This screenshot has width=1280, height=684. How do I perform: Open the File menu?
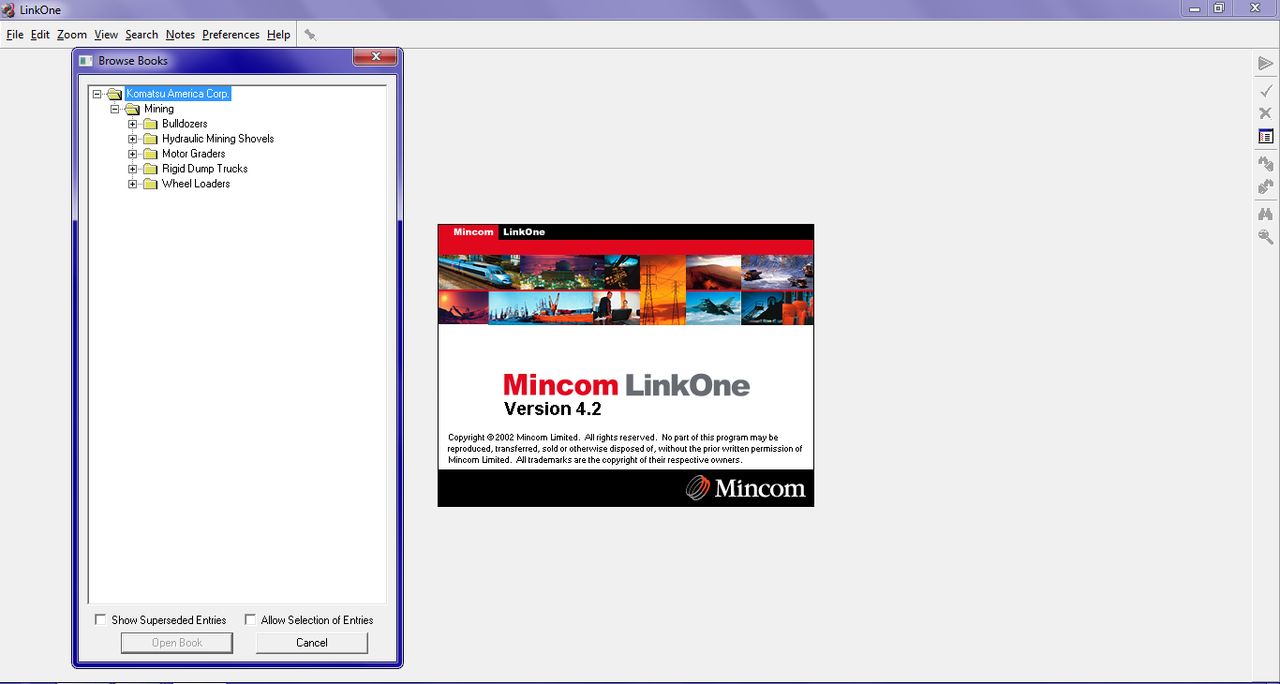pyautogui.click(x=15, y=34)
